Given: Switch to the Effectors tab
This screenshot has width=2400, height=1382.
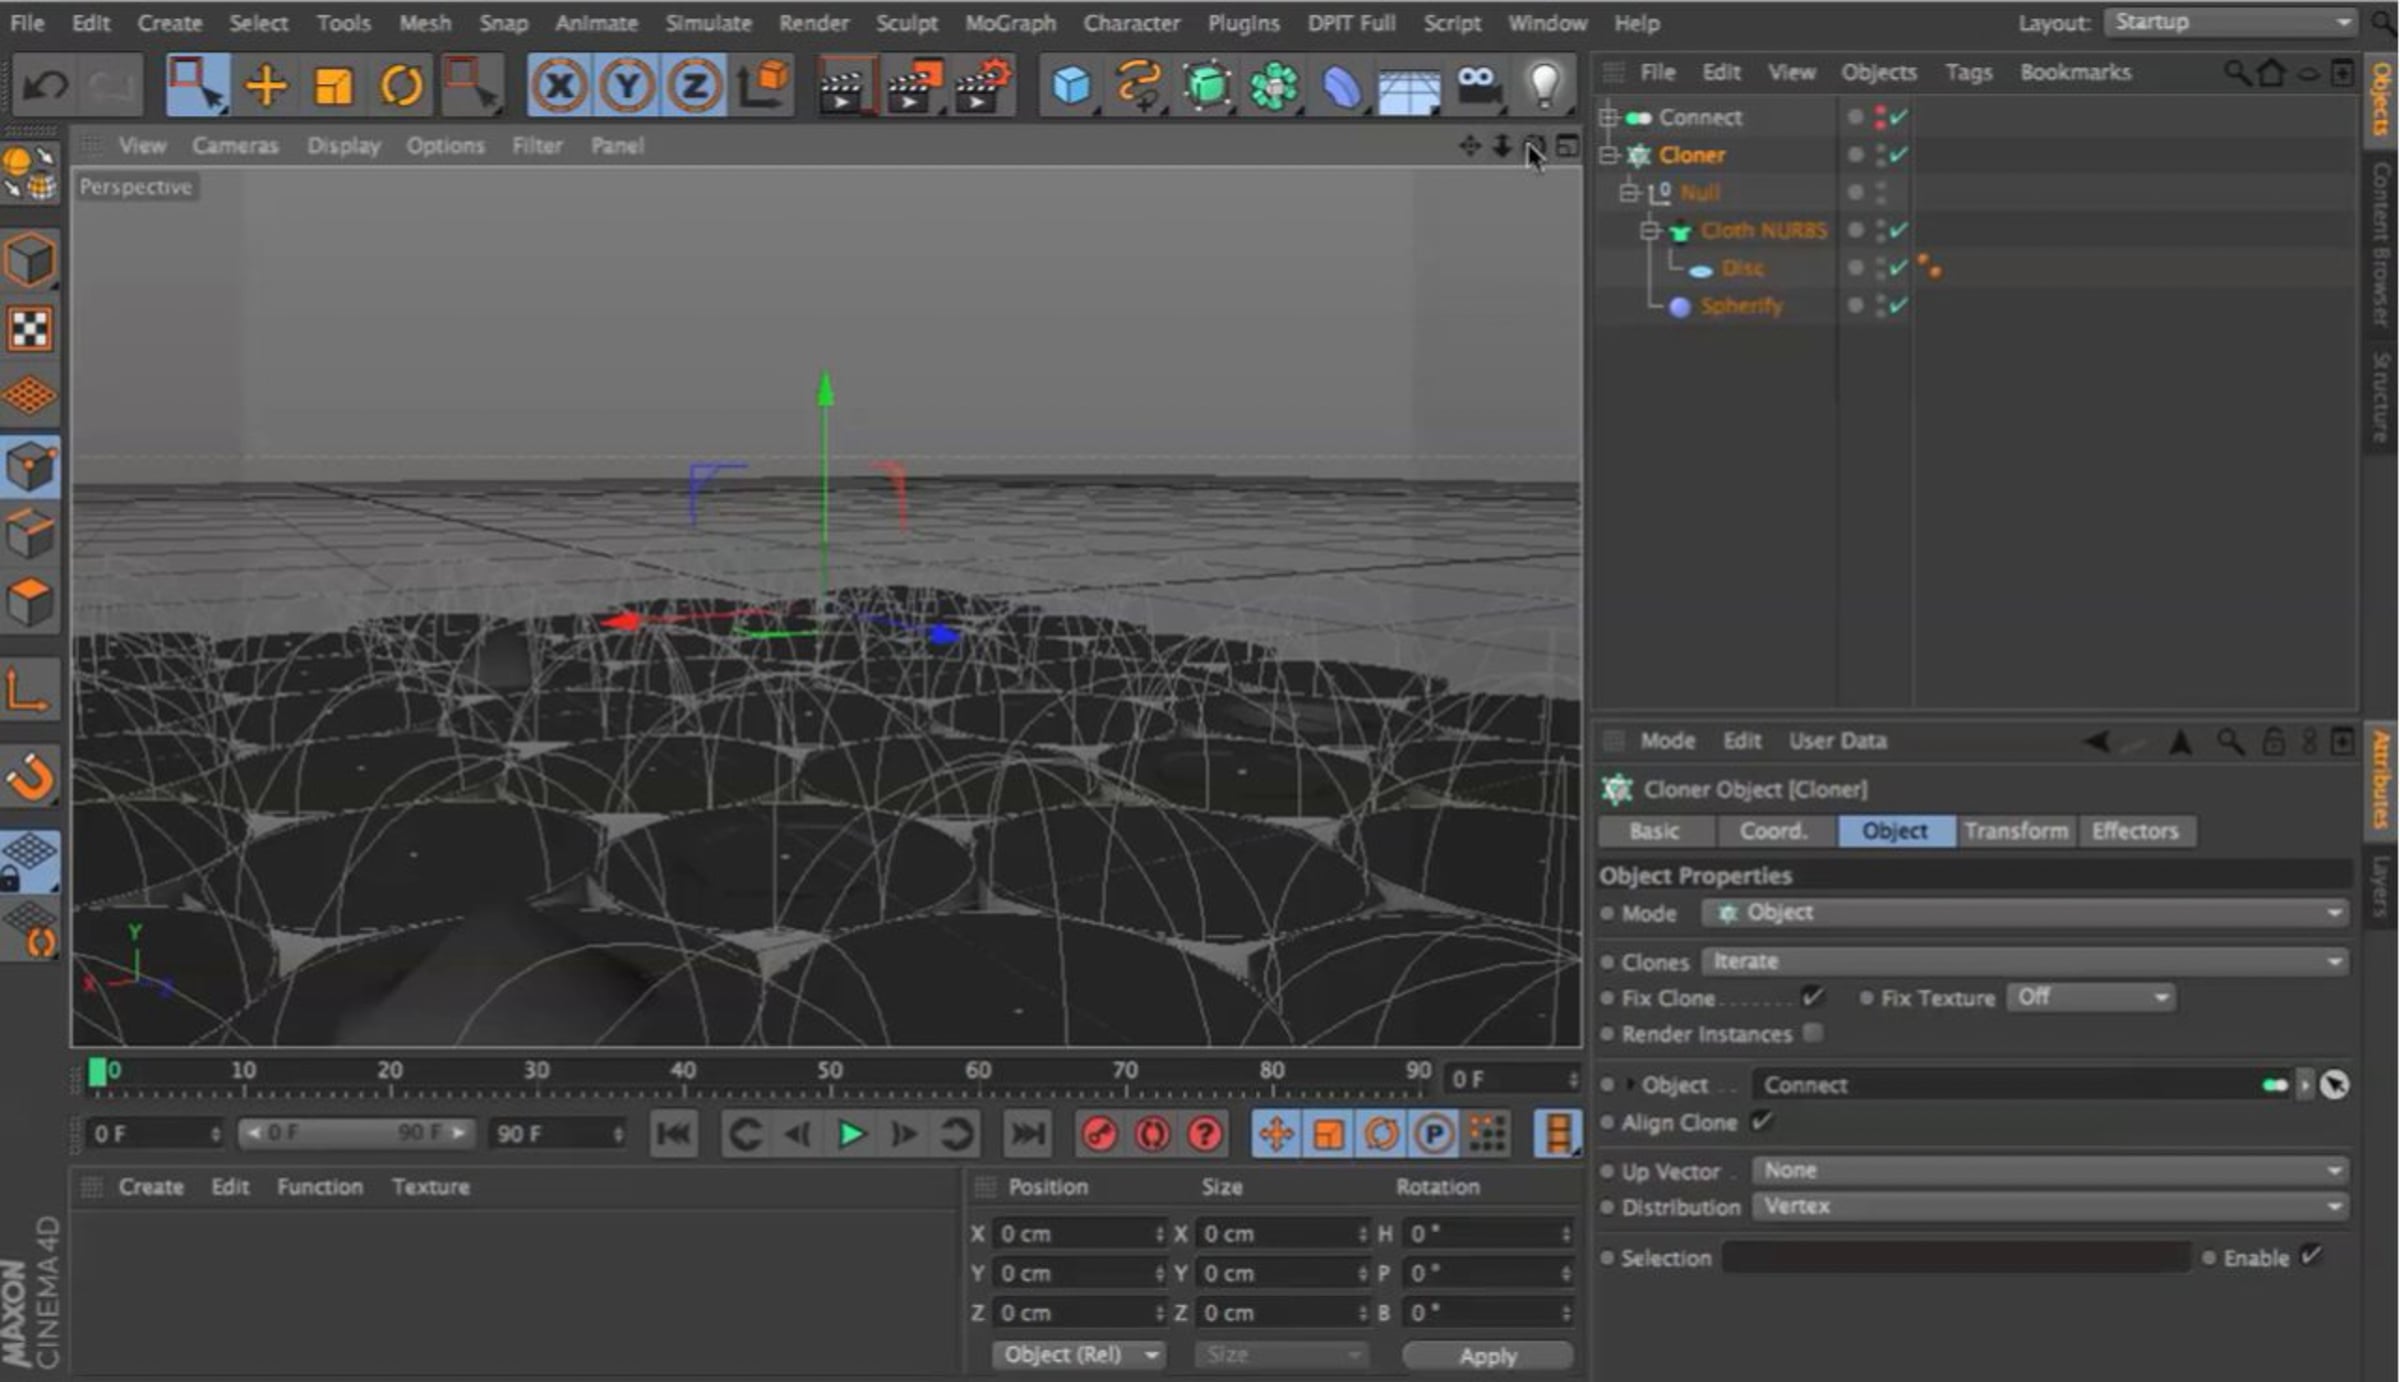Looking at the screenshot, I should point(2135,831).
